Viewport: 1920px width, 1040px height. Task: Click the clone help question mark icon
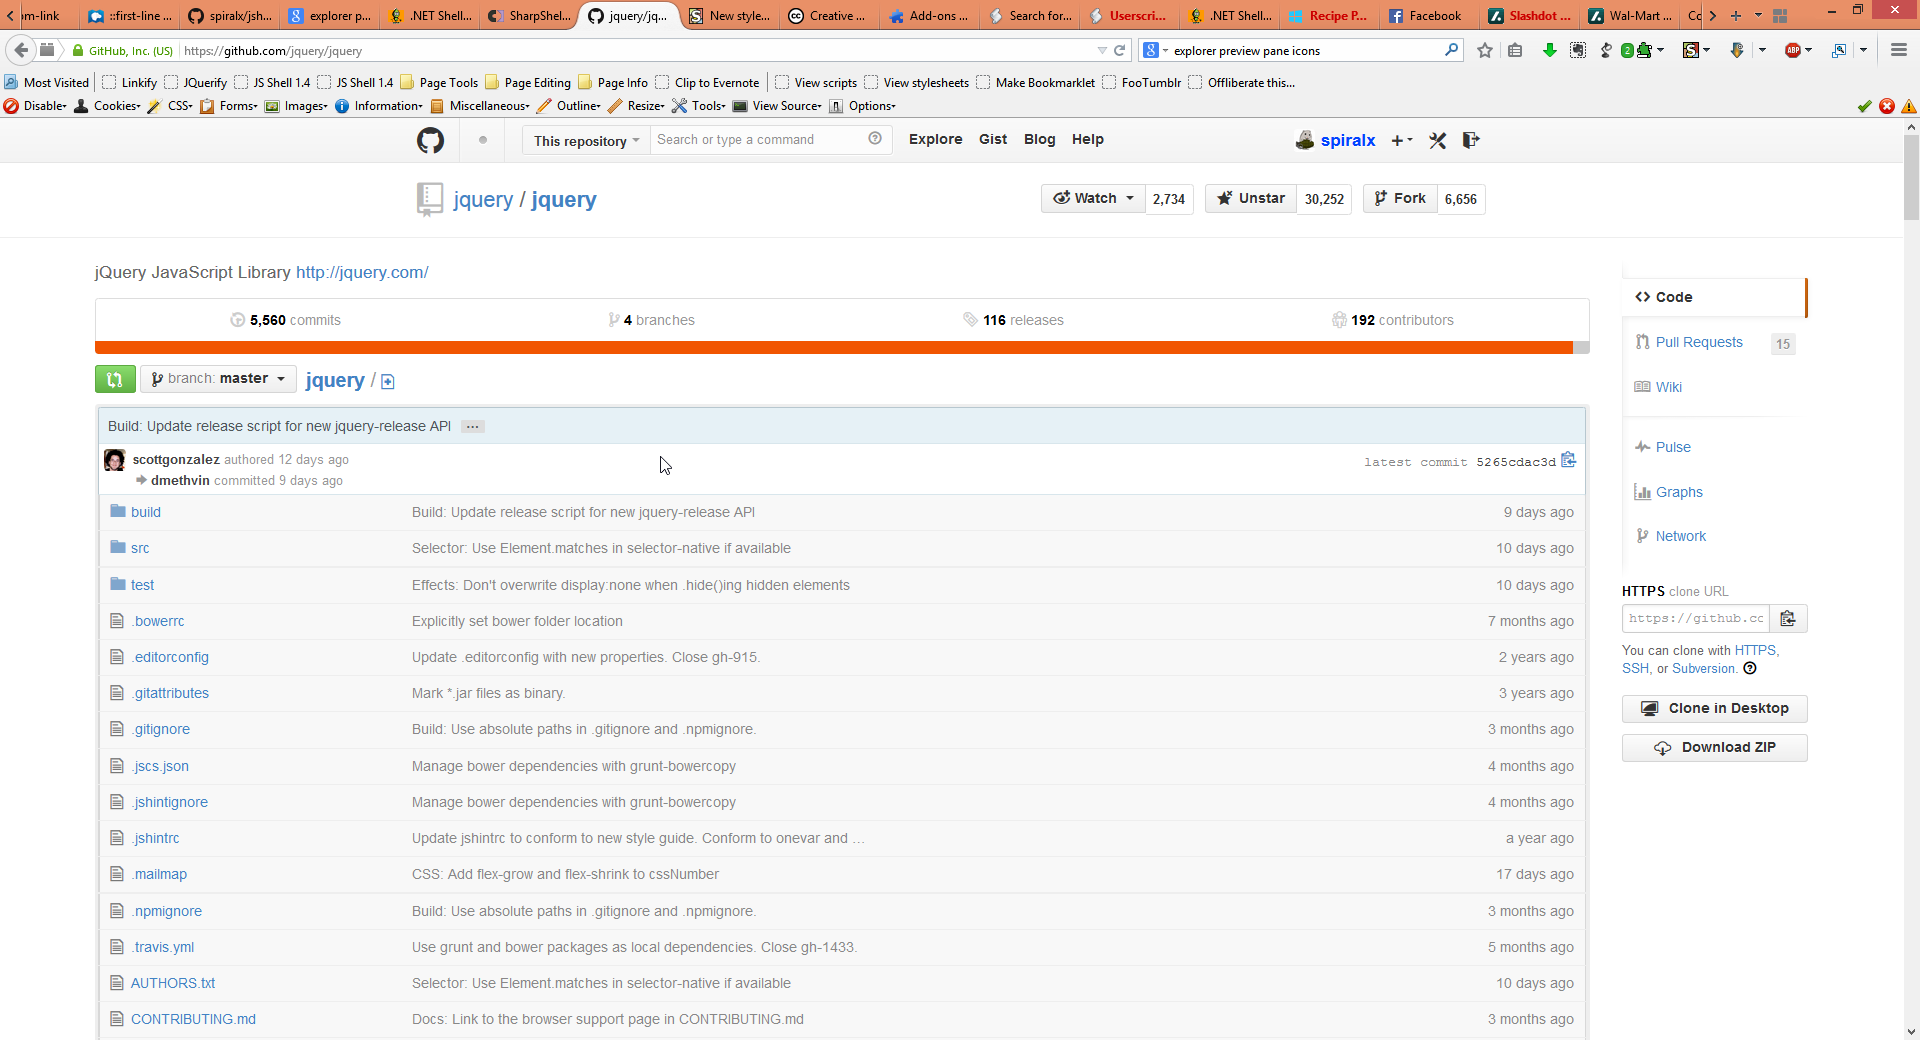[x=1750, y=669]
